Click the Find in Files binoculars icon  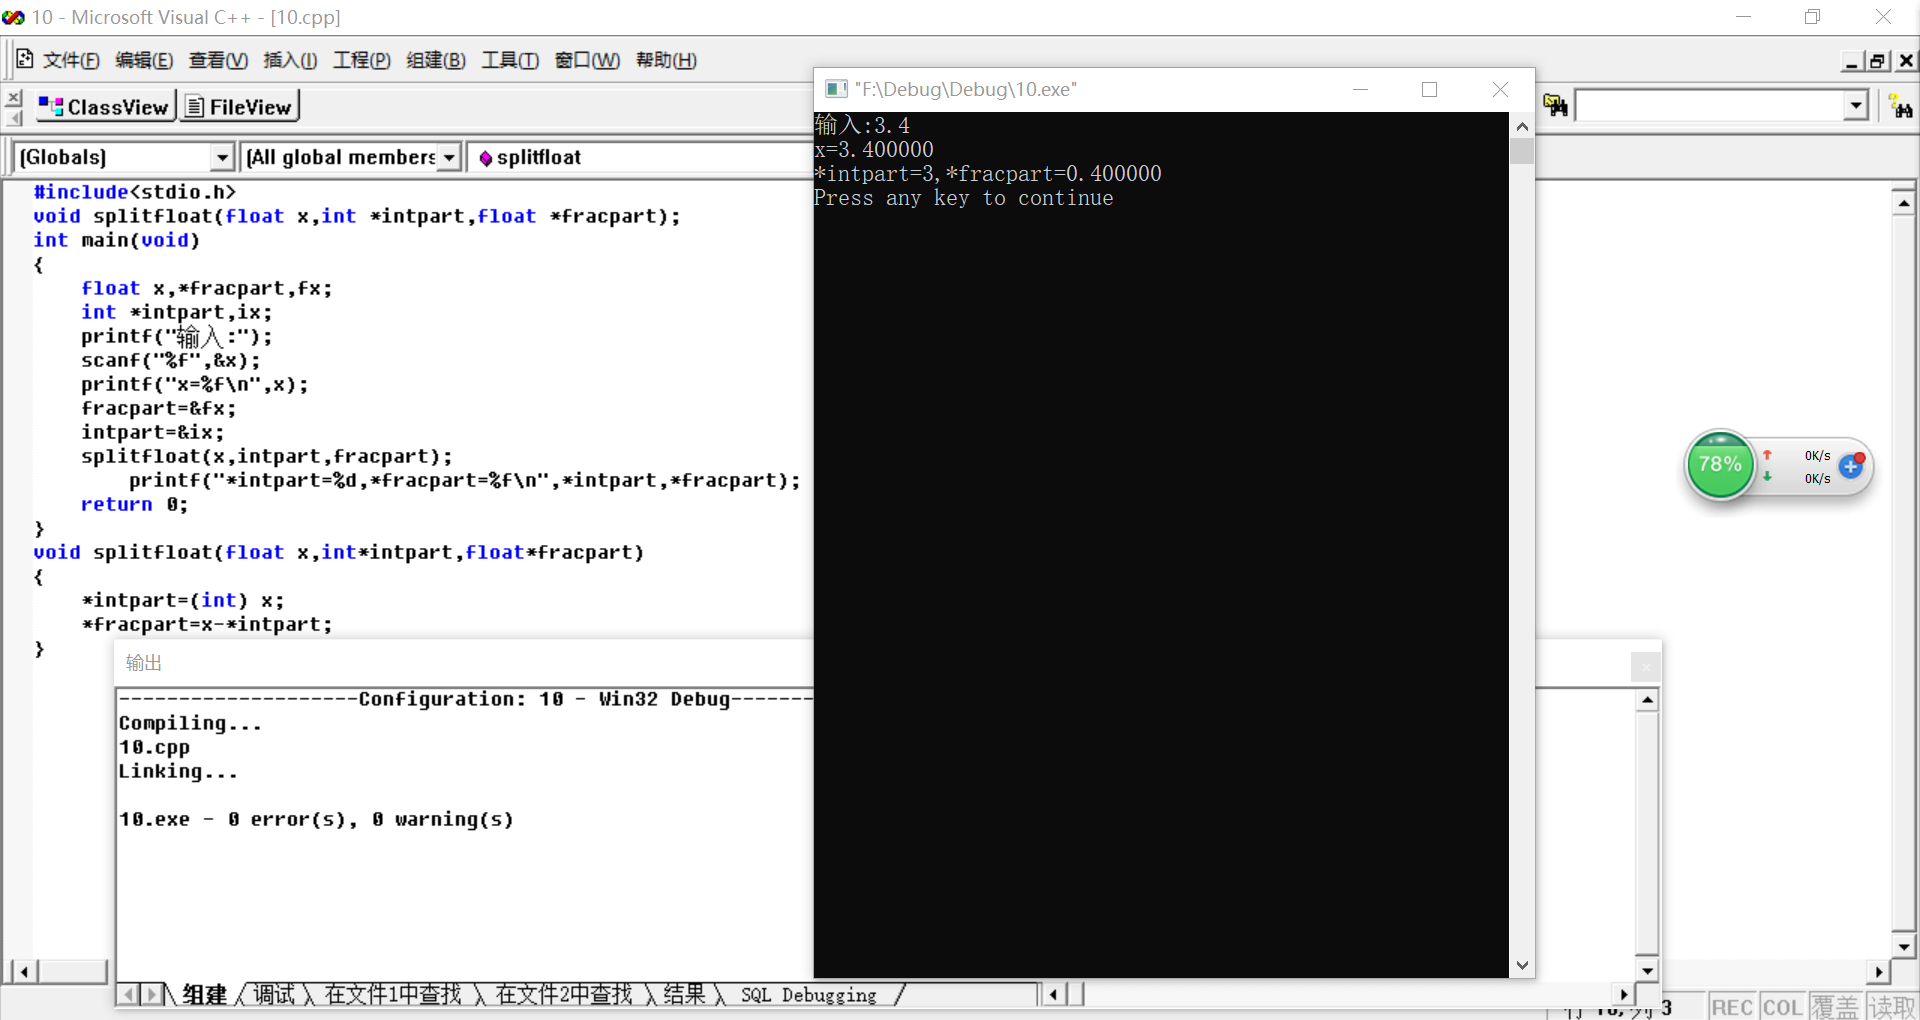point(1555,106)
